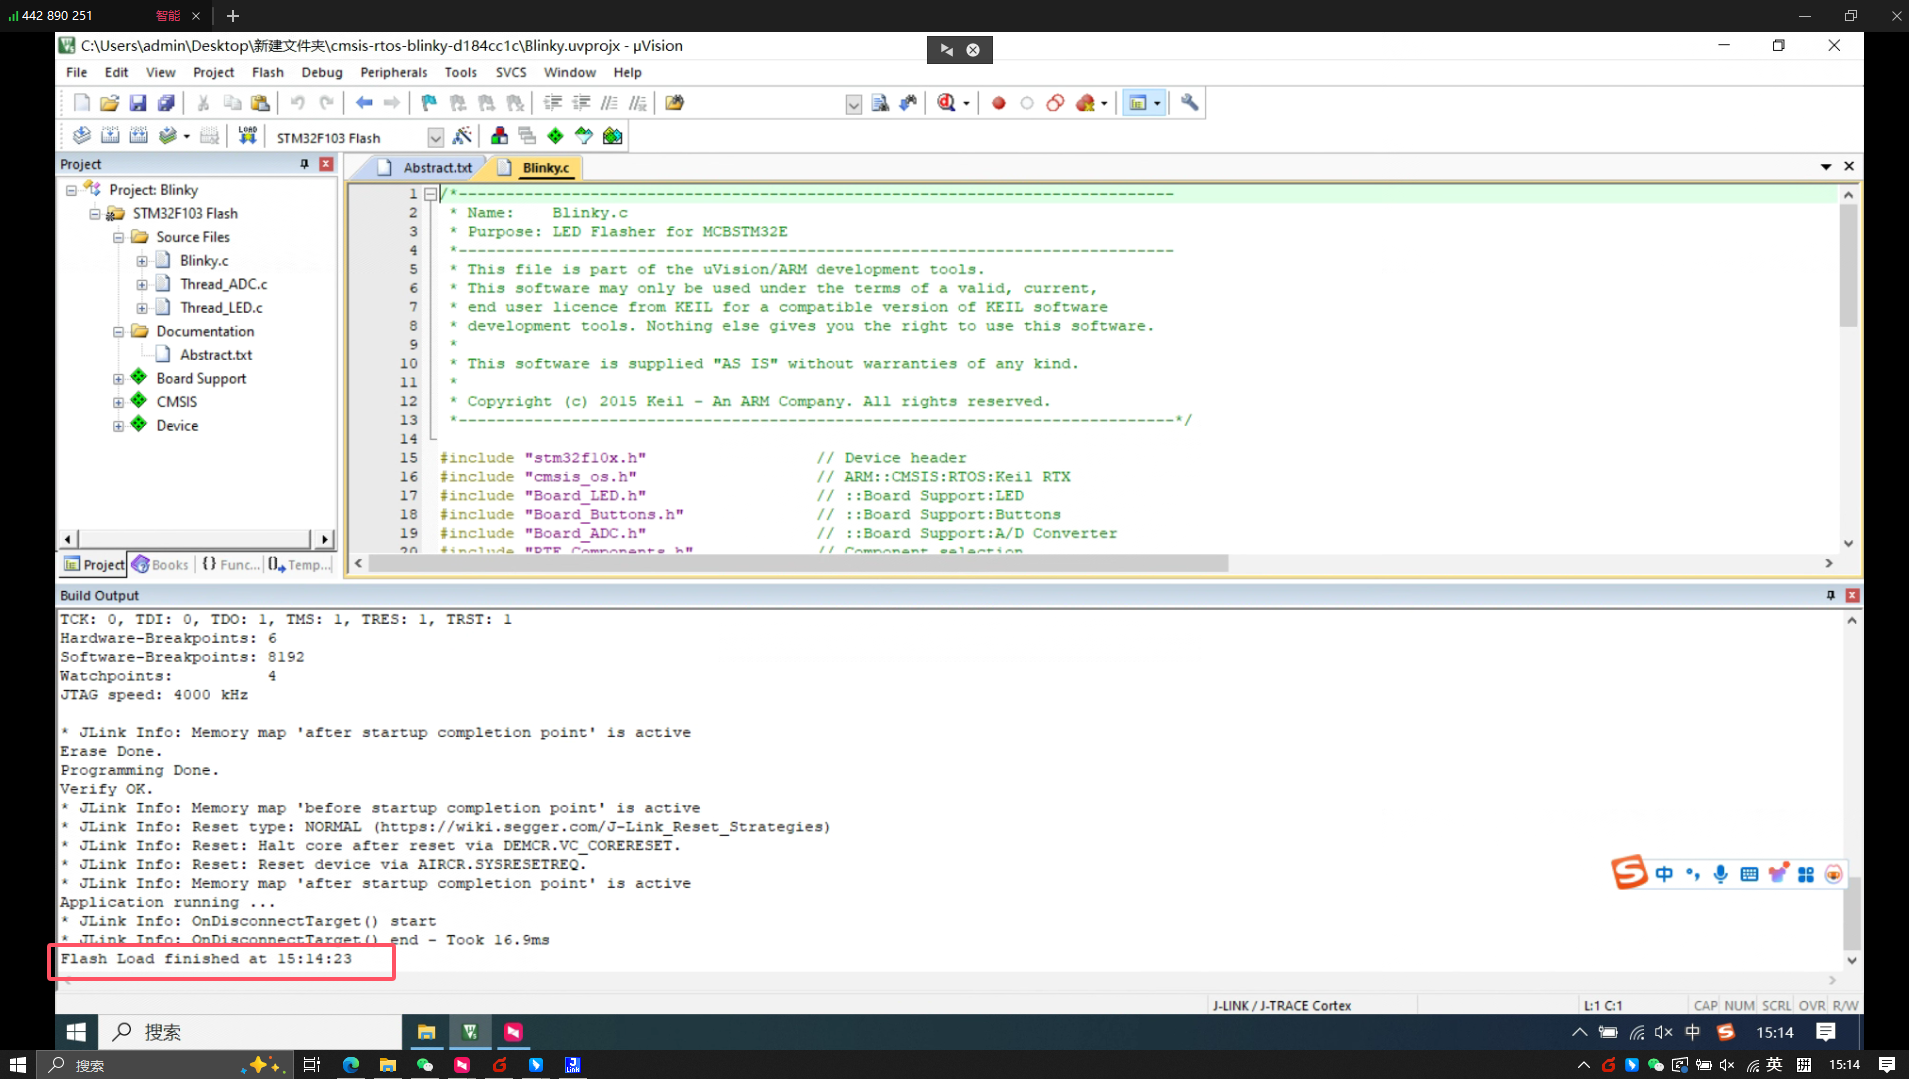The image size is (1909, 1079).
Task: Click the Save file icon
Action: [138, 103]
